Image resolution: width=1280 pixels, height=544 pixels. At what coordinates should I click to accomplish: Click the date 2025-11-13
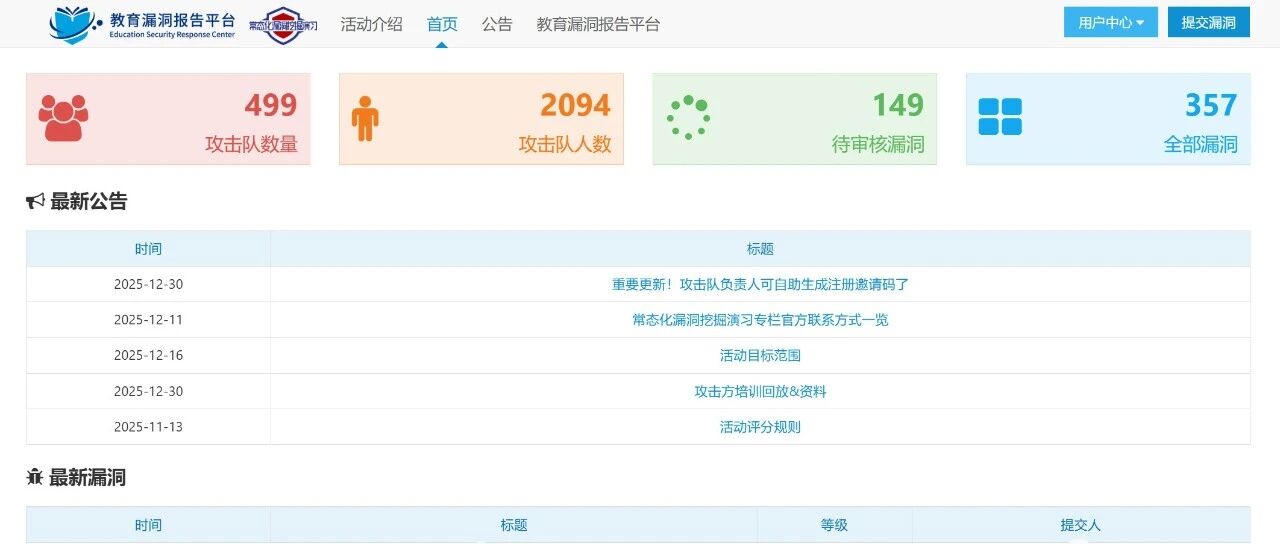point(148,427)
